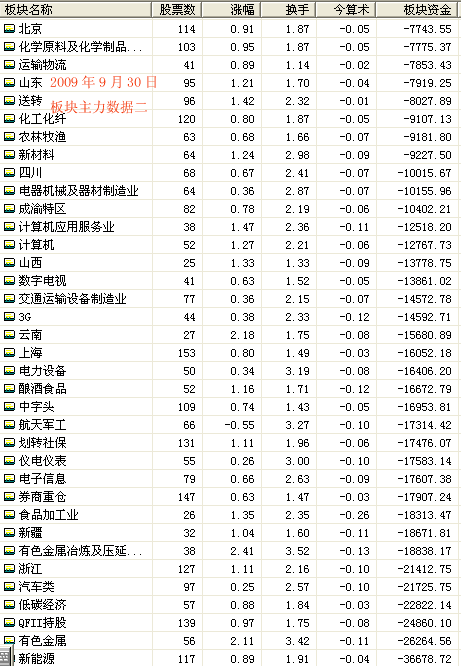Viewport: 461px width, 666px height.
Task: Click the icon beside 数字电视 row
Action: pyautogui.click(x=9, y=281)
